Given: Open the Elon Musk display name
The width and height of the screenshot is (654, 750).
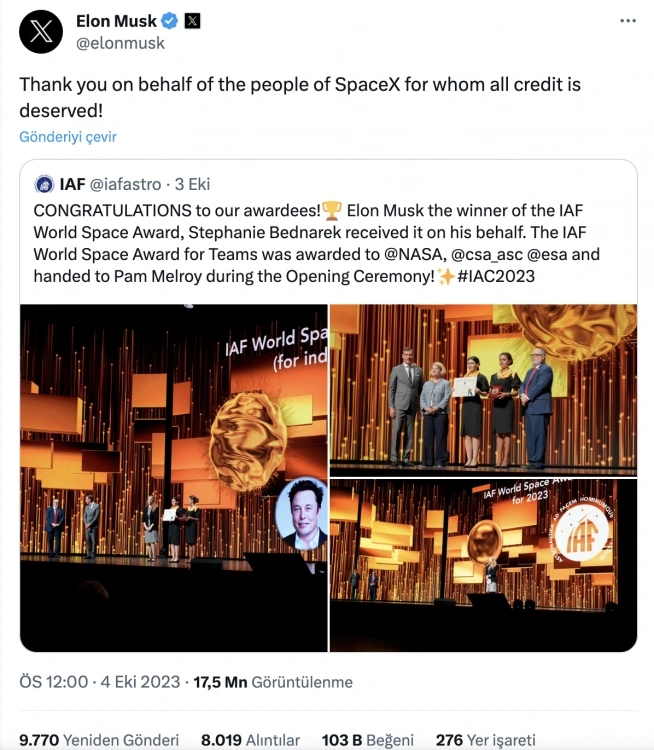Looking at the screenshot, I should 118,21.
